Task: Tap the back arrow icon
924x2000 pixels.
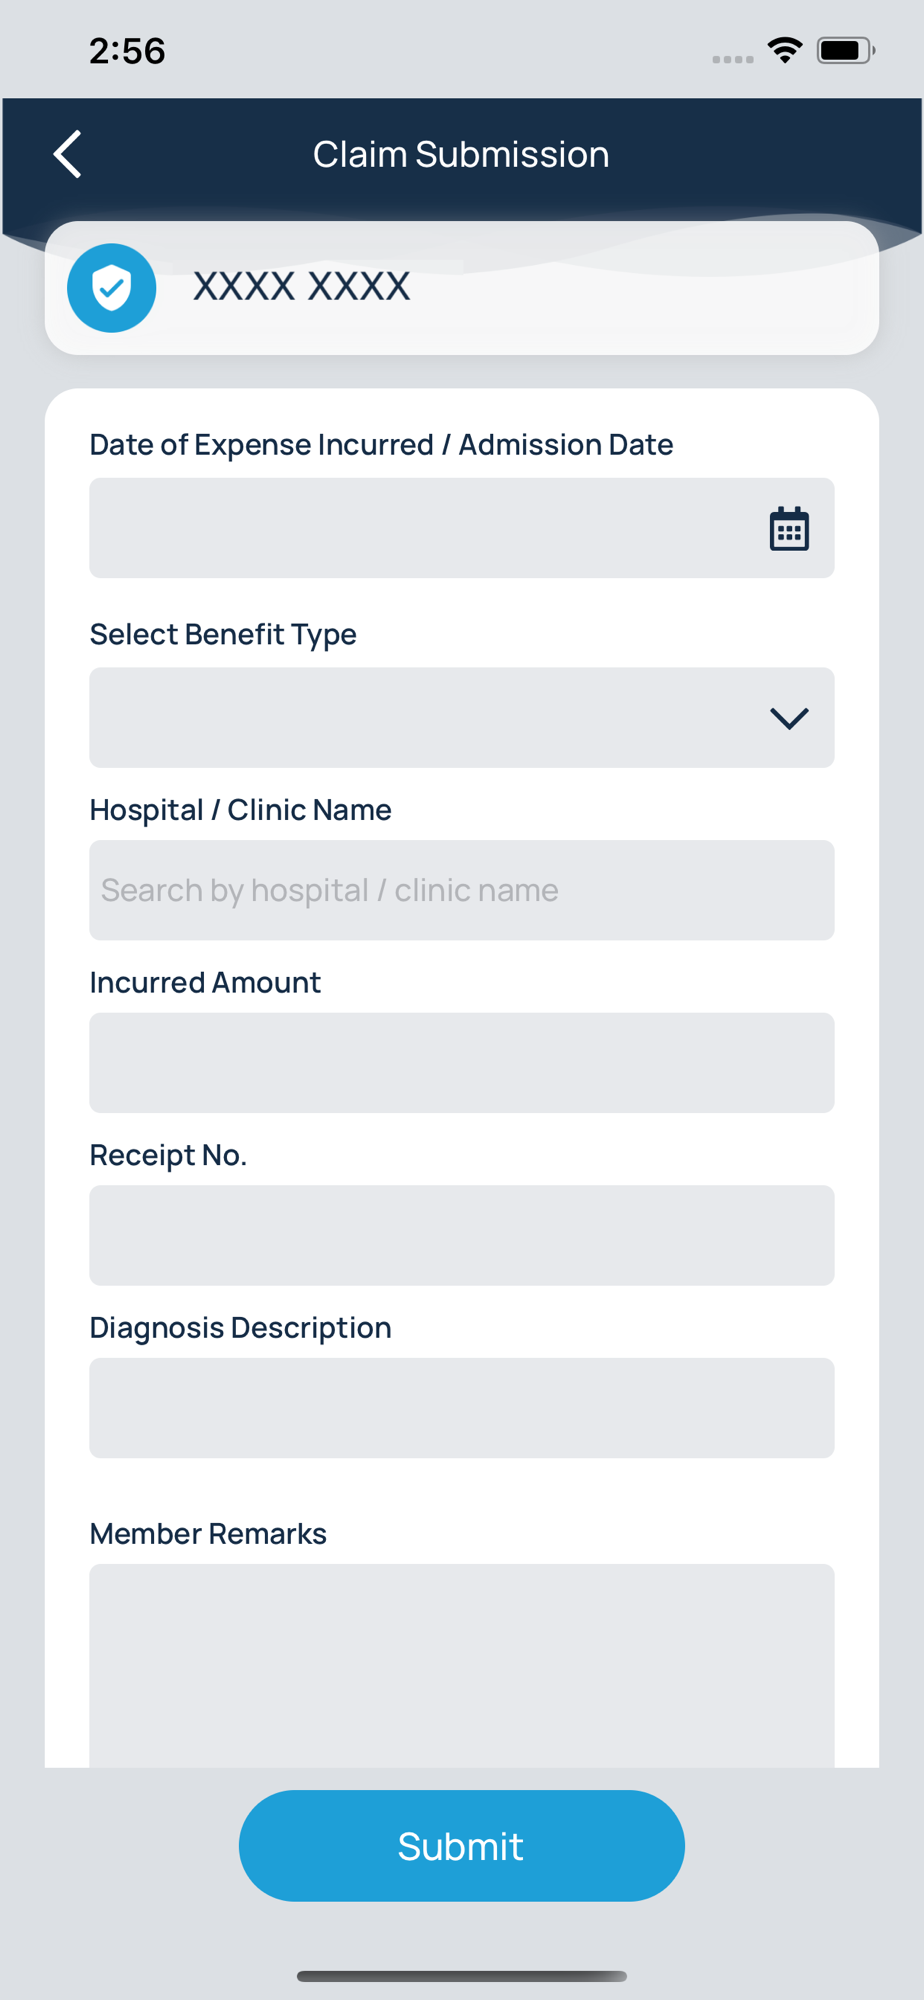Action: 67,155
